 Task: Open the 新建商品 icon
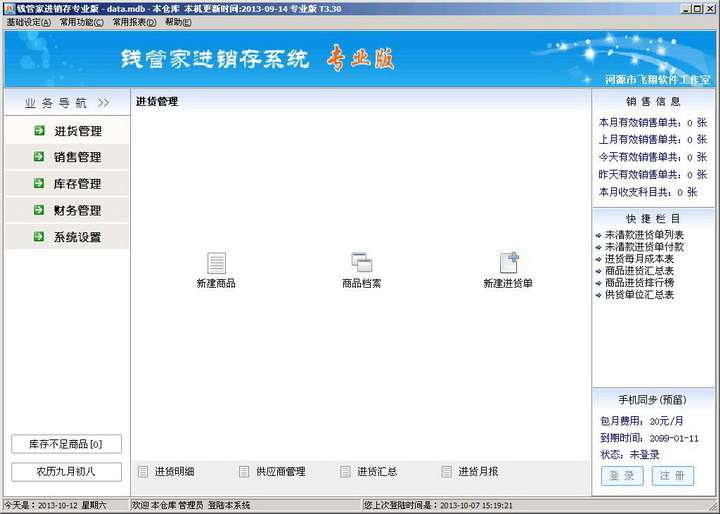(x=216, y=264)
